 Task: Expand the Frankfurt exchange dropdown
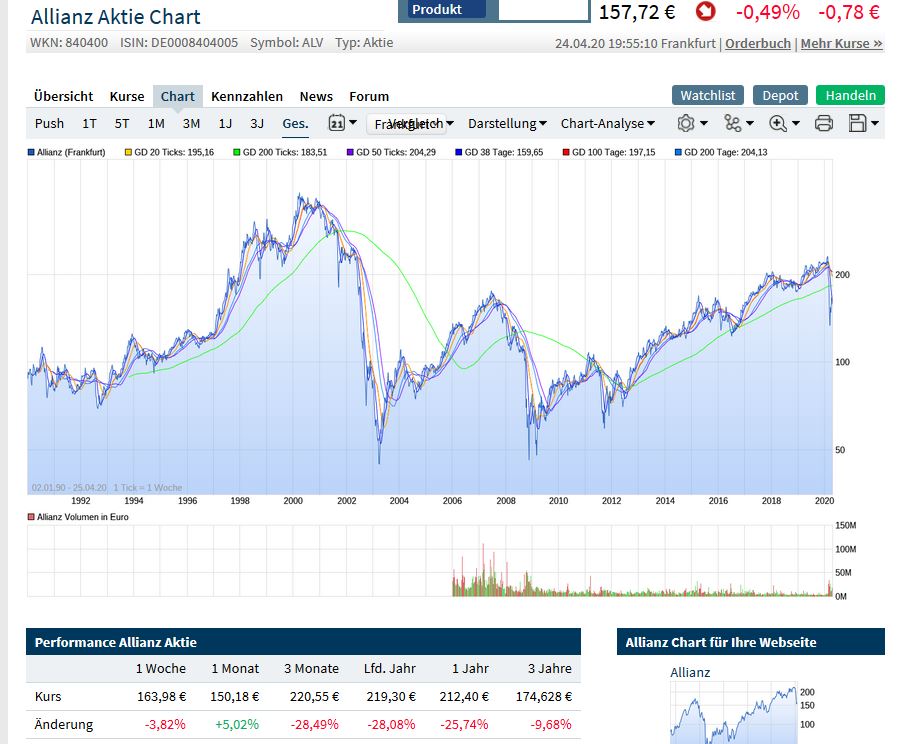pos(406,124)
